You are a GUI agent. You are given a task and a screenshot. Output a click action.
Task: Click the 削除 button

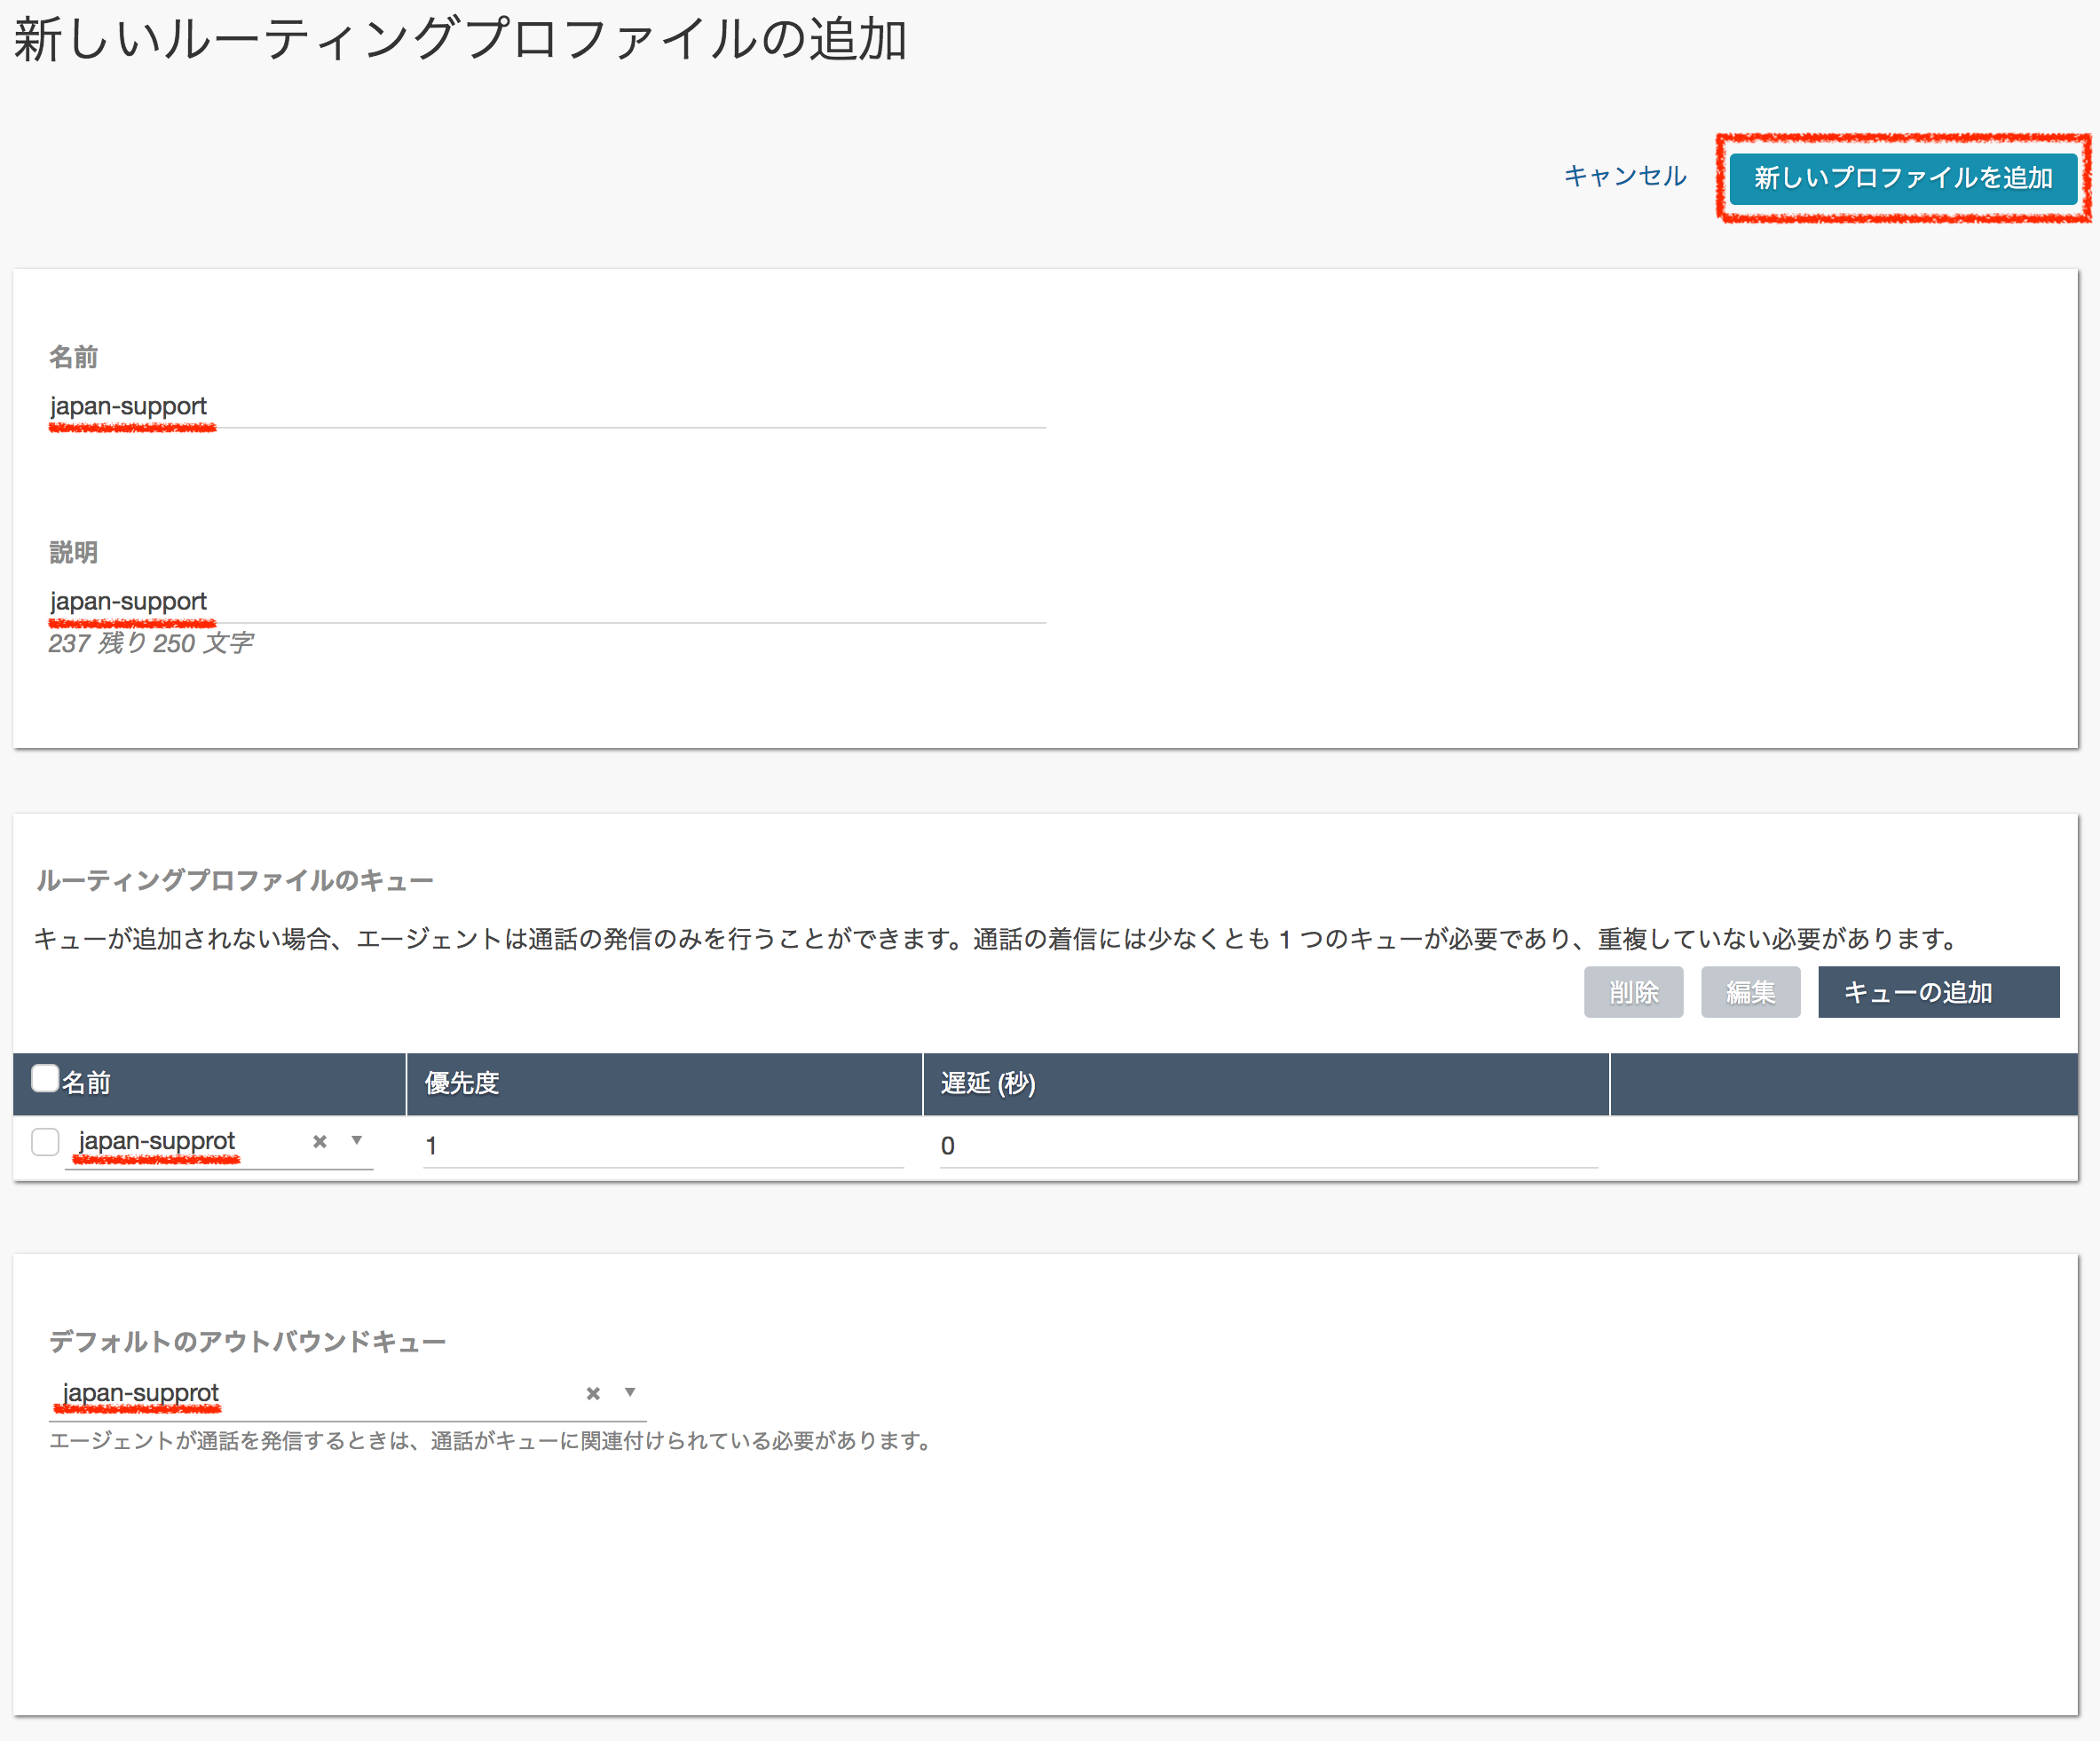(x=1634, y=992)
